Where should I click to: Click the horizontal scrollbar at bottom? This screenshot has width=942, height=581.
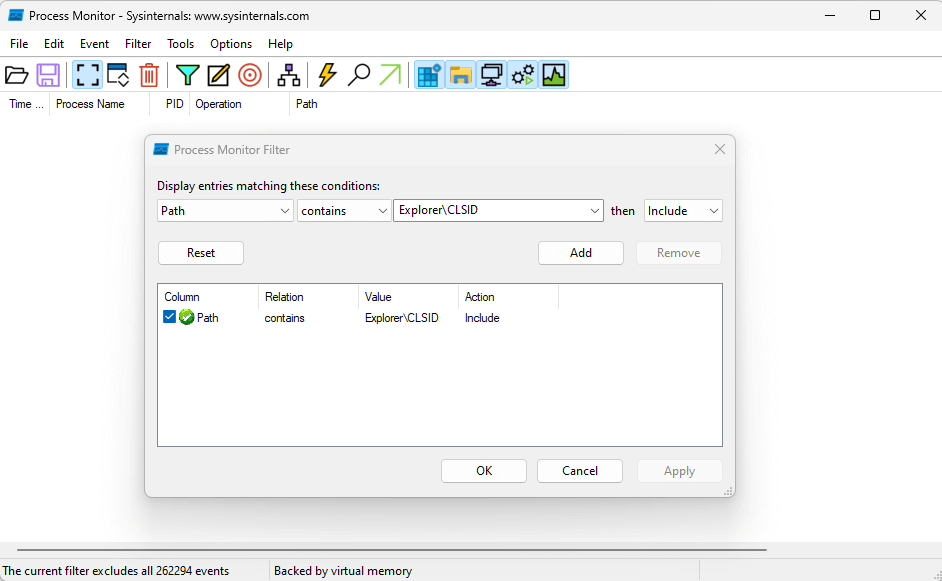(x=392, y=549)
